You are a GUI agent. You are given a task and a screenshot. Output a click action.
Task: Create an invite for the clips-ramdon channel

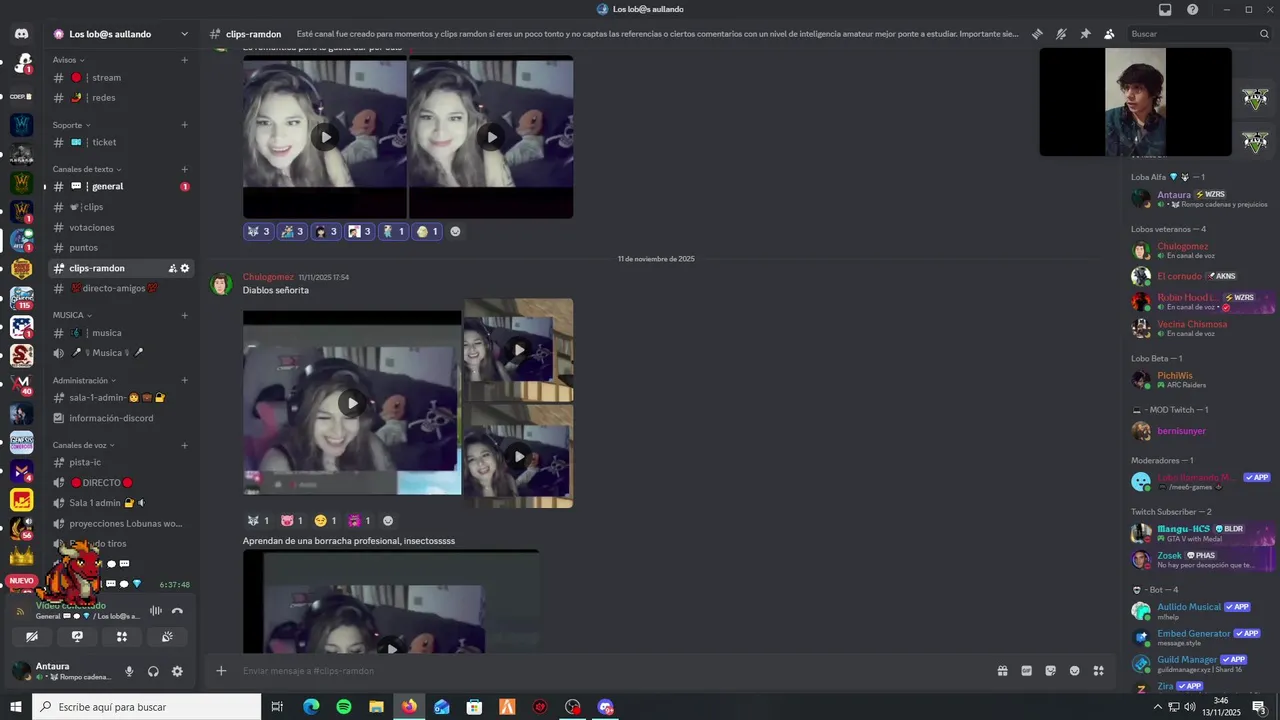click(x=172, y=268)
